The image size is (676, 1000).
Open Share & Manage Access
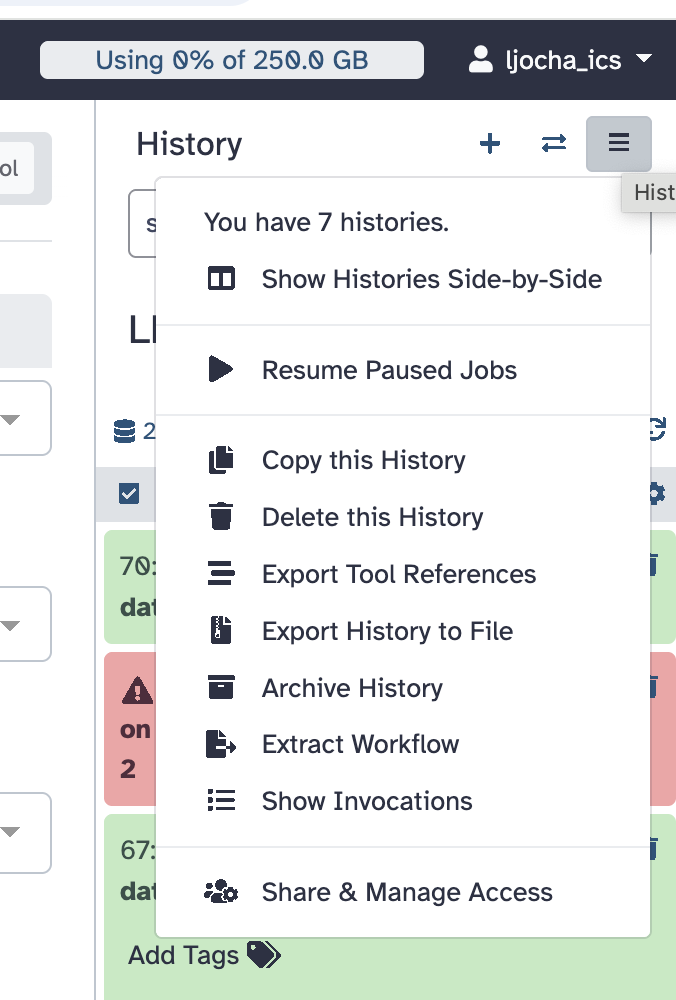click(x=407, y=892)
